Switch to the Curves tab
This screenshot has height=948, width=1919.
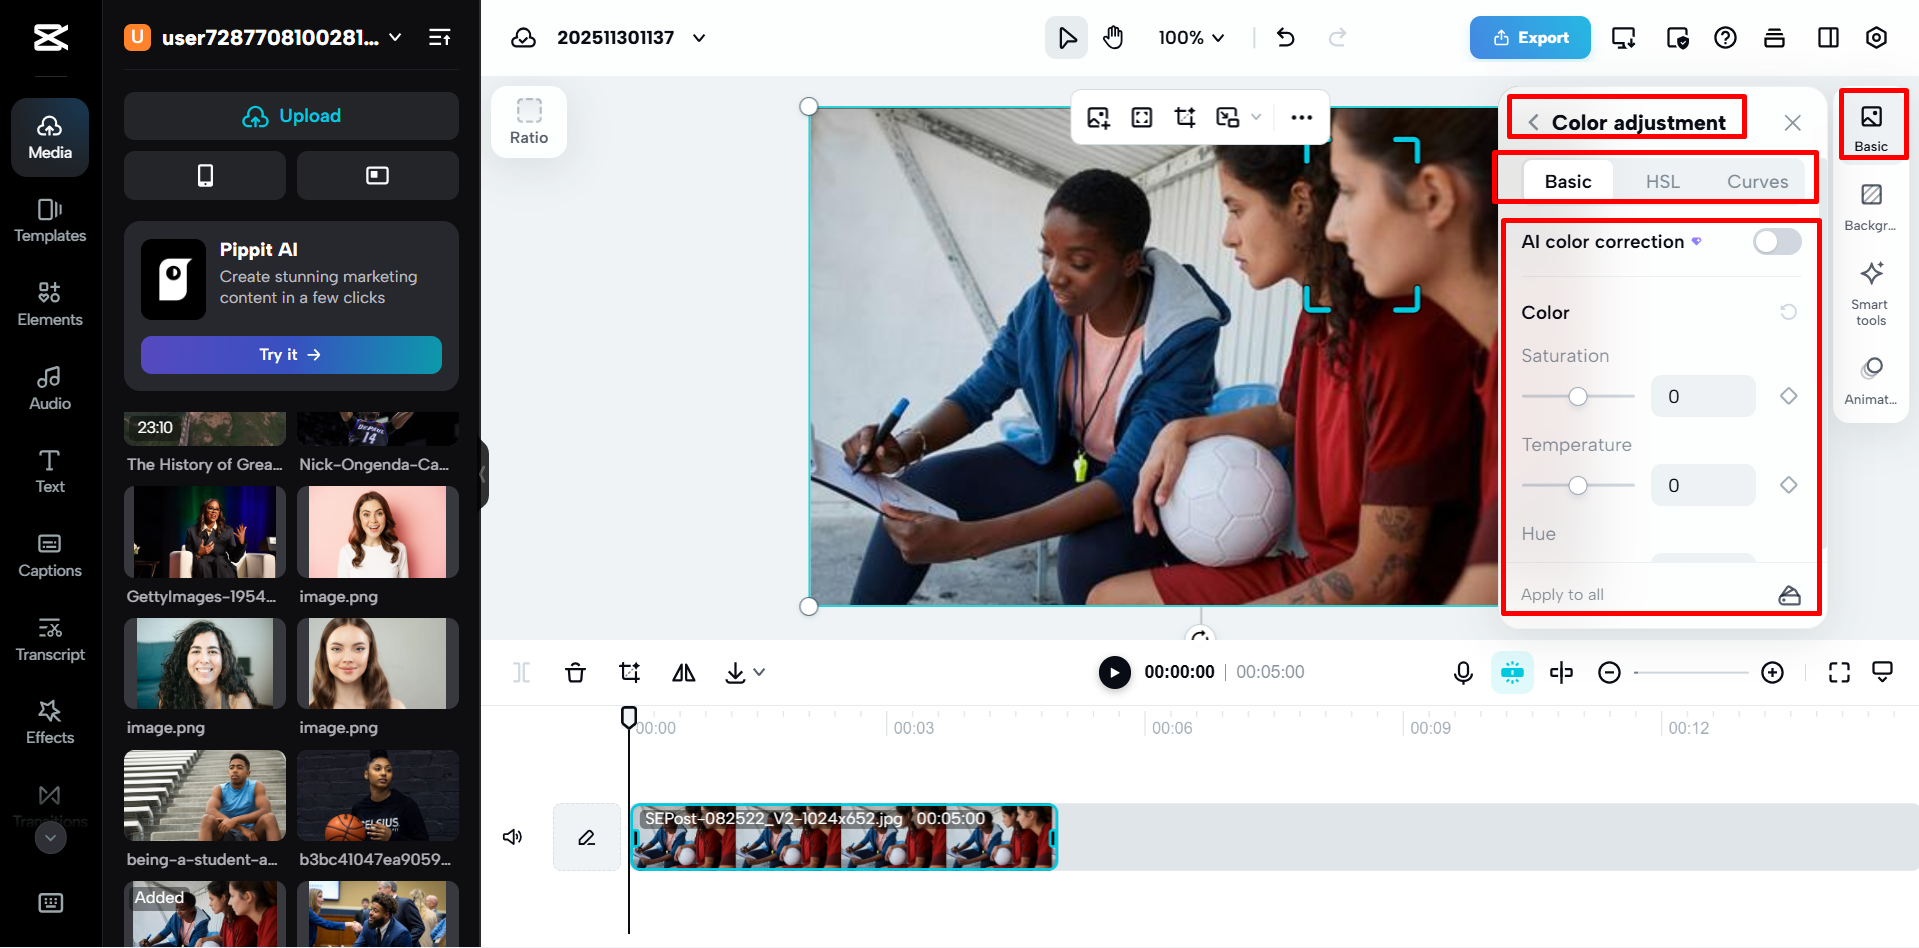point(1757,181)
